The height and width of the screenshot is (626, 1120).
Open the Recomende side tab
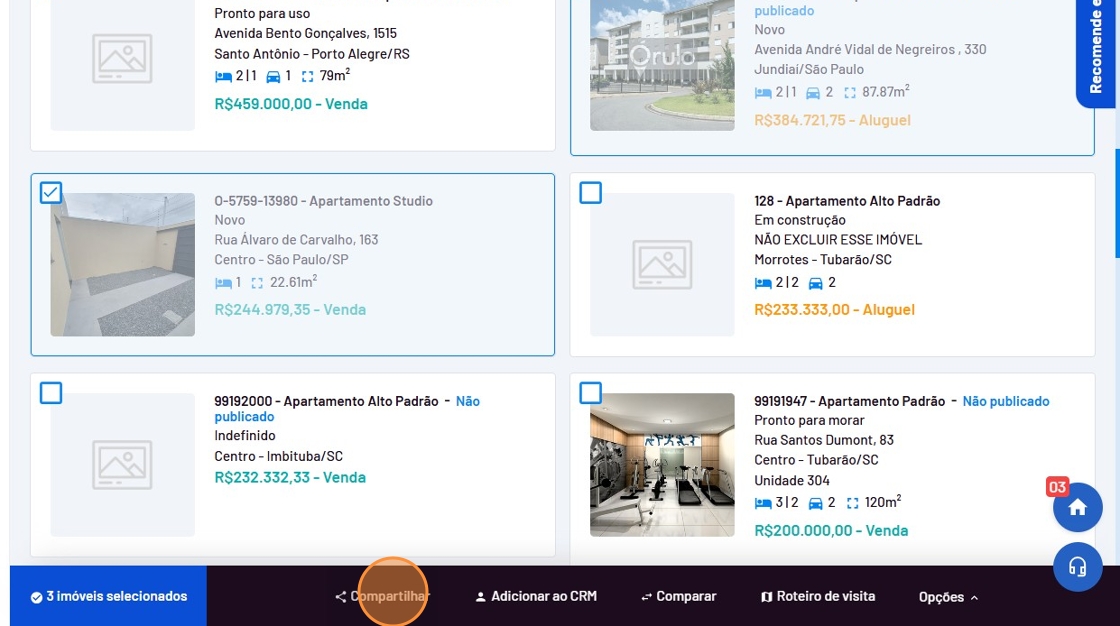tap(1097, 50)
